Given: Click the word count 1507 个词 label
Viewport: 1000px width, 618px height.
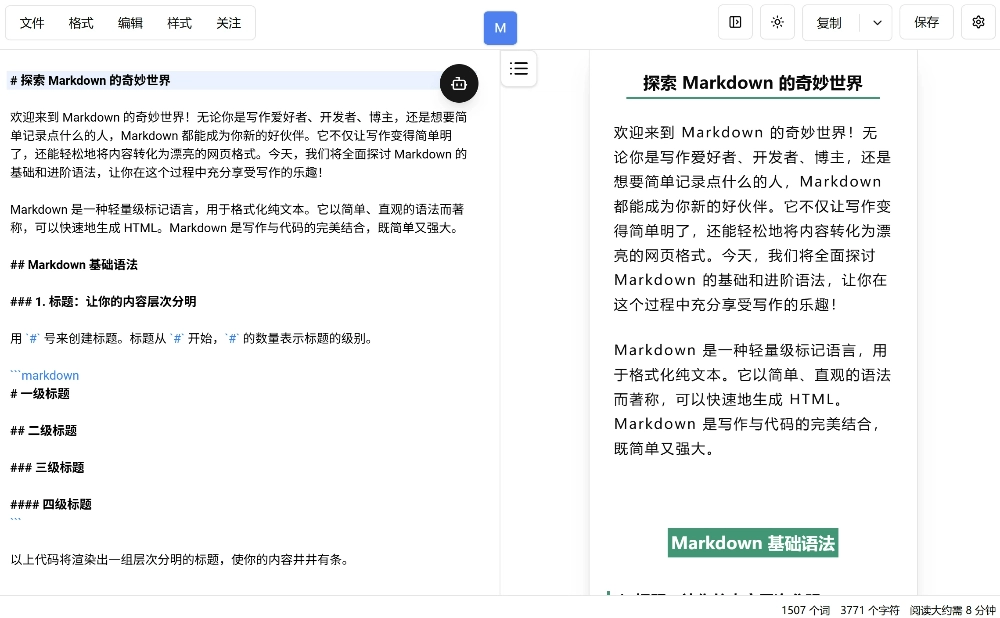Looking at the screenshot, I should pos(804,610).
